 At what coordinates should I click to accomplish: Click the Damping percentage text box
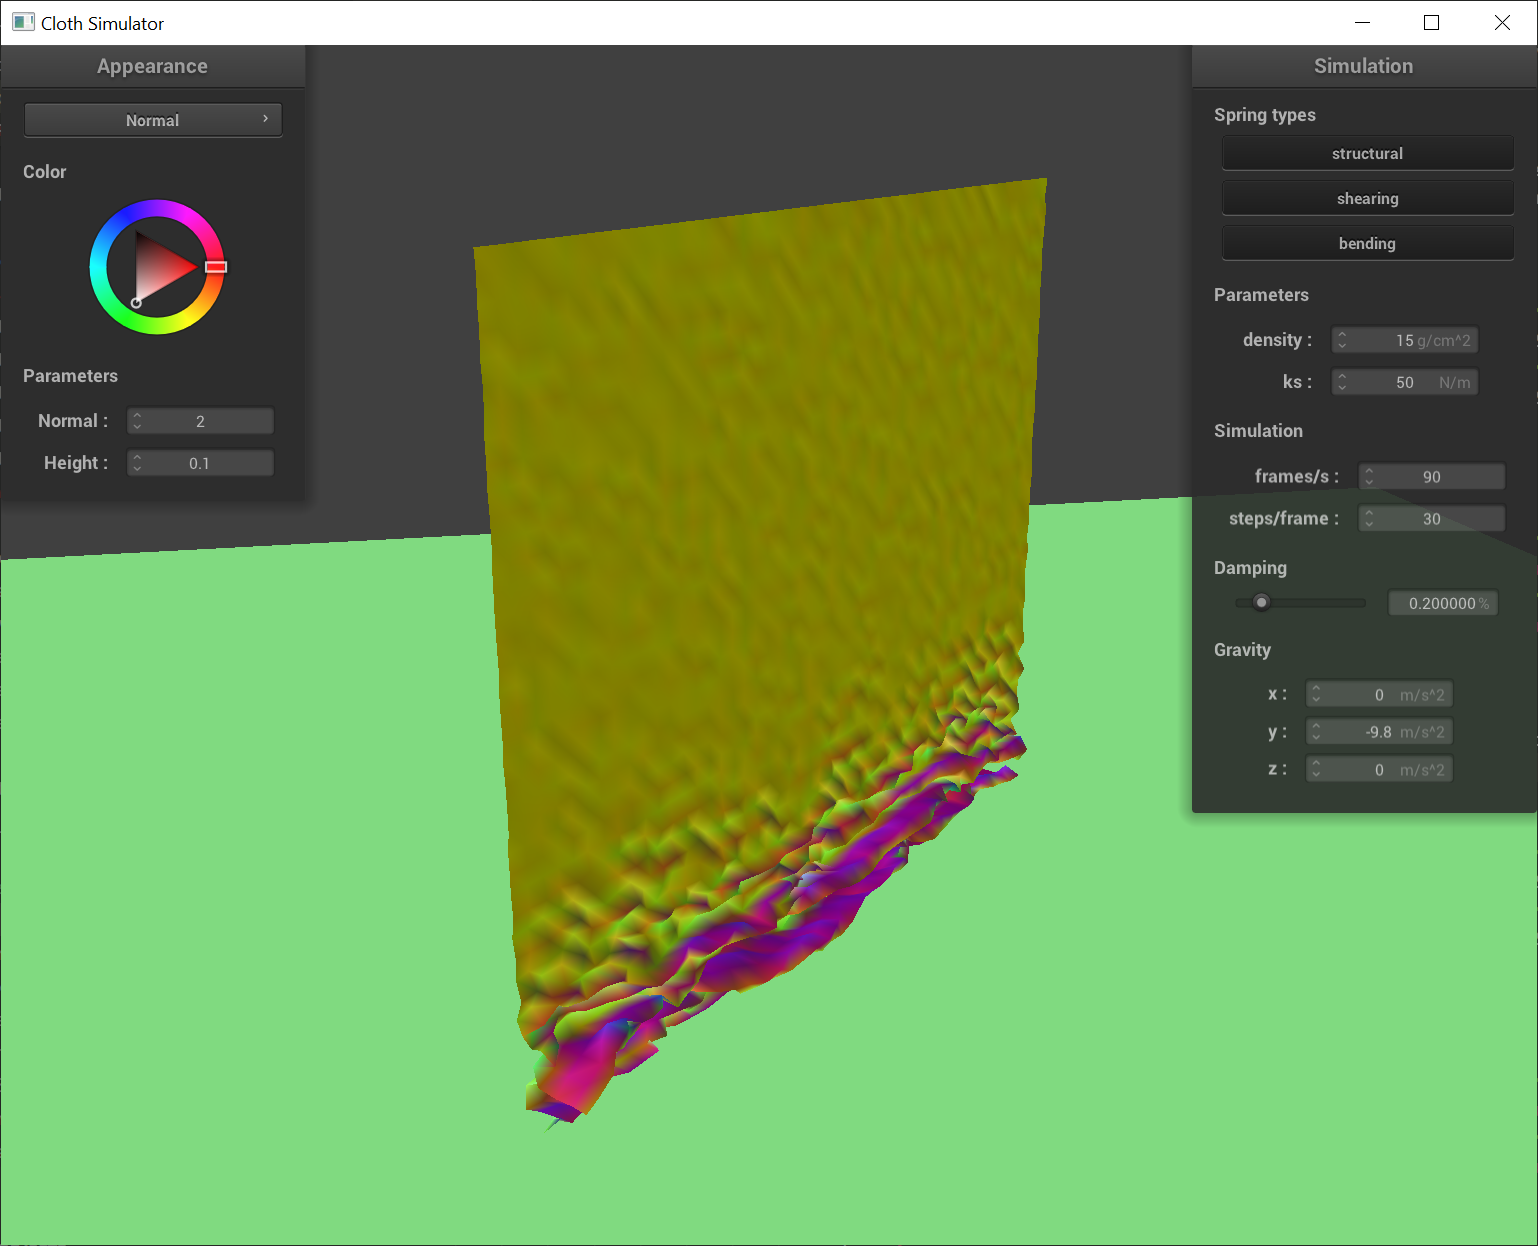pos(1442,603)
